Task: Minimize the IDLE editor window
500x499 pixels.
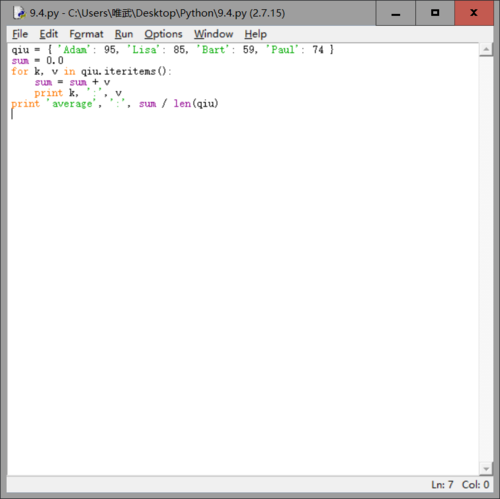Action: click(x=396, y=13)
